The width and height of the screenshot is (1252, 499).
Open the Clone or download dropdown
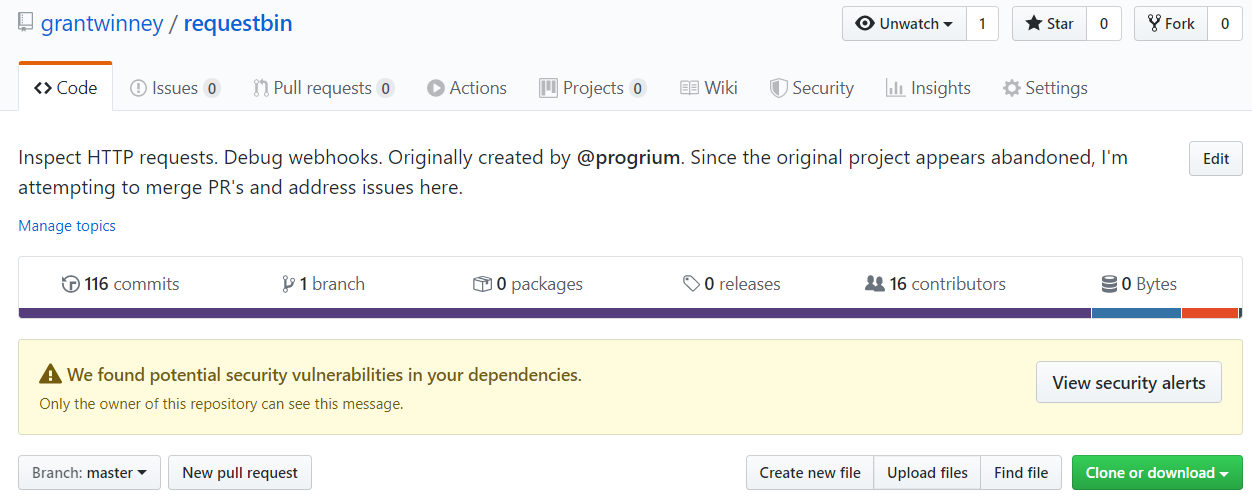(x=1156, y=473)
